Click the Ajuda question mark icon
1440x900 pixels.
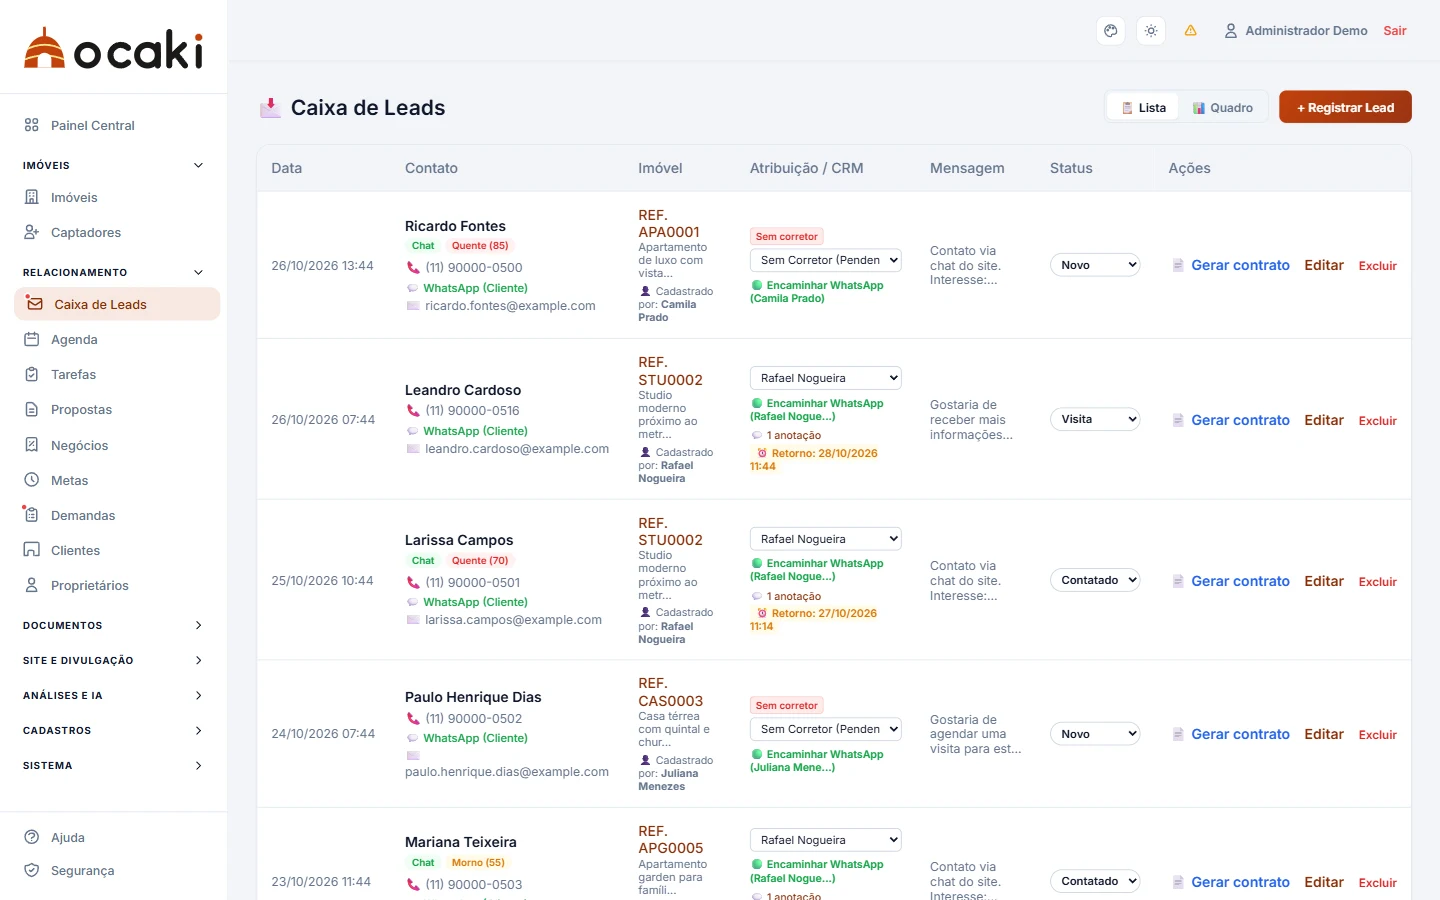pyautogui.click(x=32, y=837)
